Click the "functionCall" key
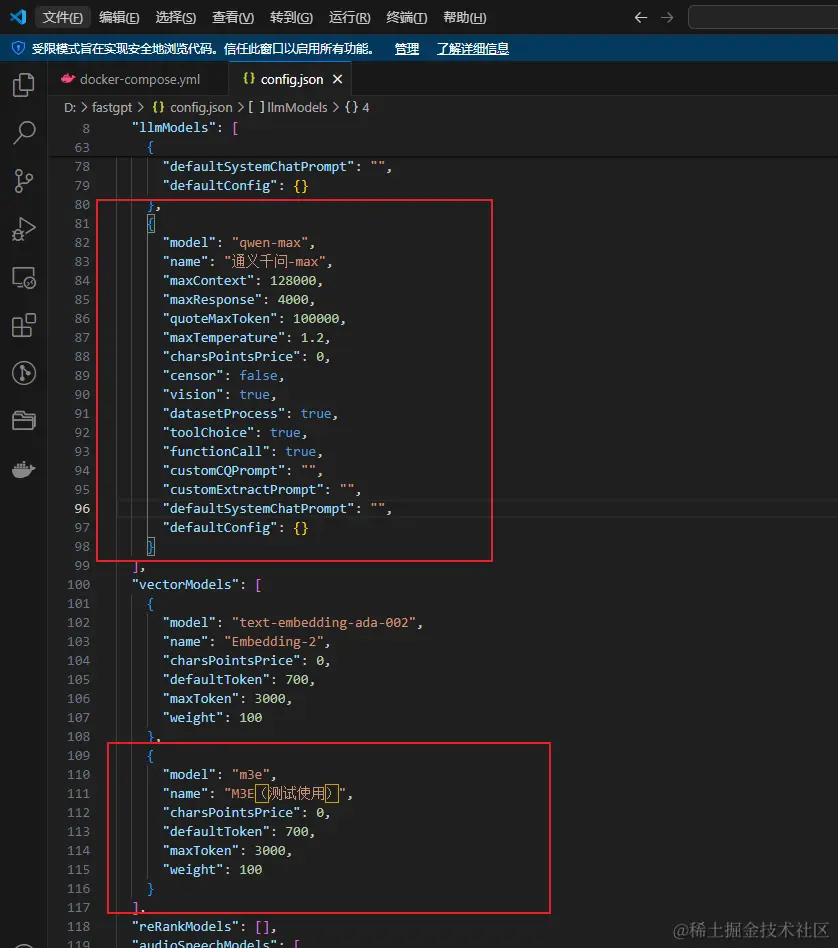 216,452
